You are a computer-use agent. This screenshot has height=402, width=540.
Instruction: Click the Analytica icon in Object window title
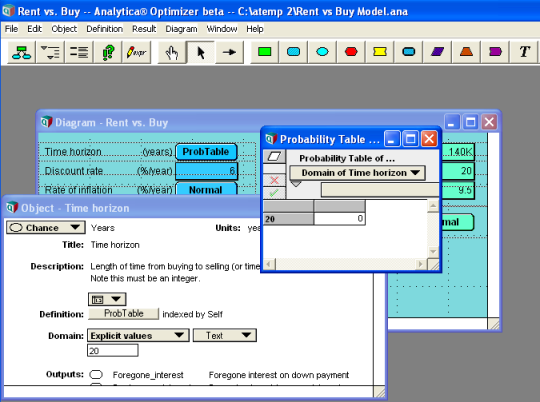tap(12, 207)
